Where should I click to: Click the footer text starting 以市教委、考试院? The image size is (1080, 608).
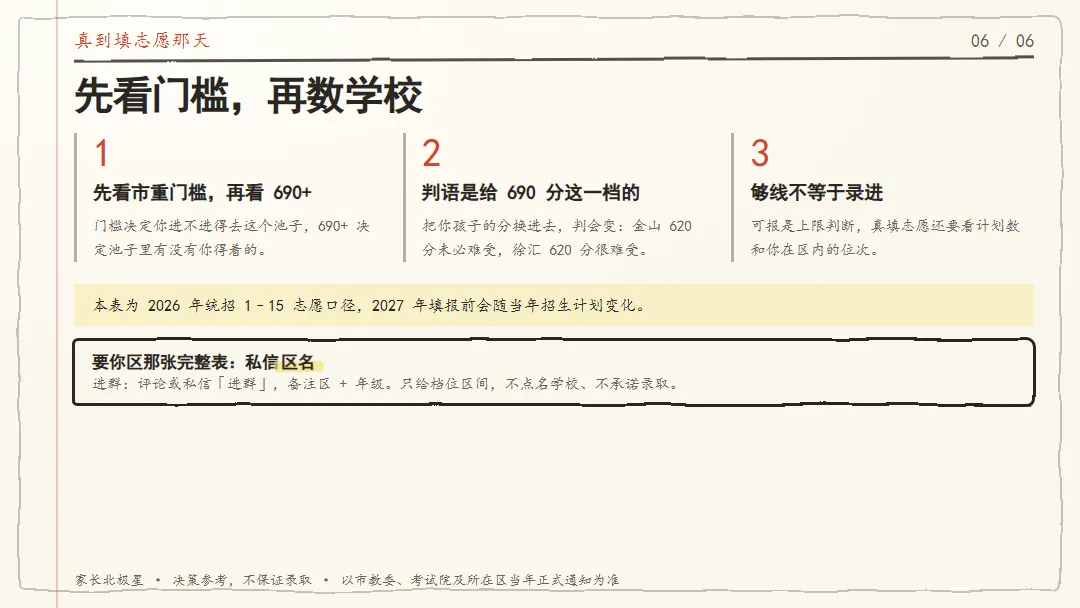480,580
